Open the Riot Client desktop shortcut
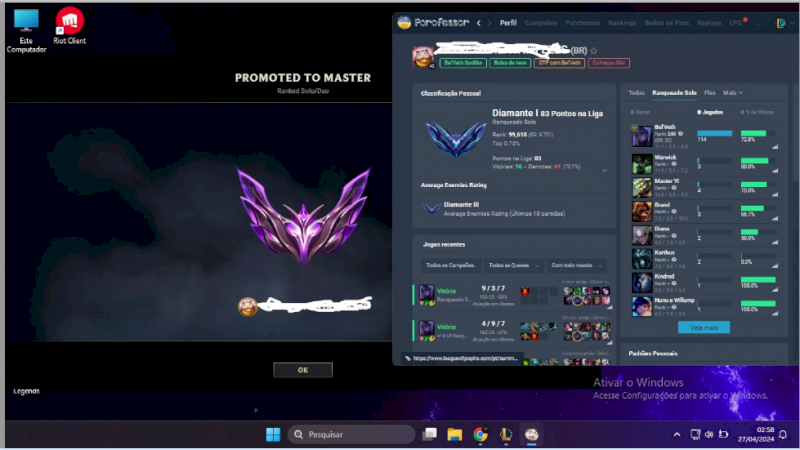The height and width of the screenshot is (450, 800). coord(69,26)
